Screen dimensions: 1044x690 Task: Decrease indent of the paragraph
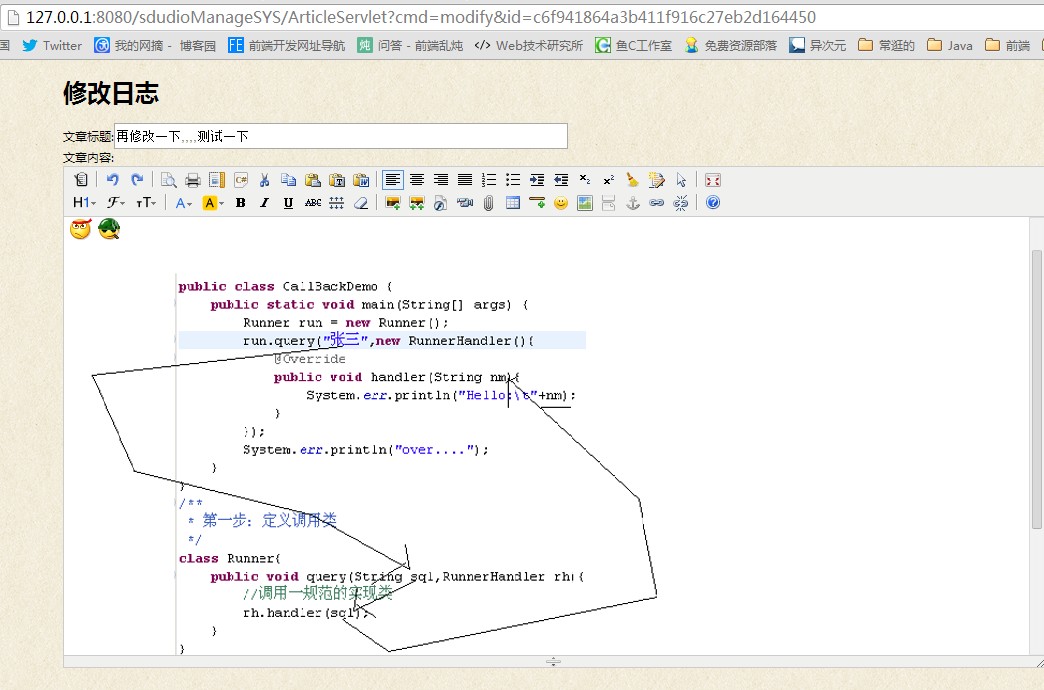(x=561, y=180)
